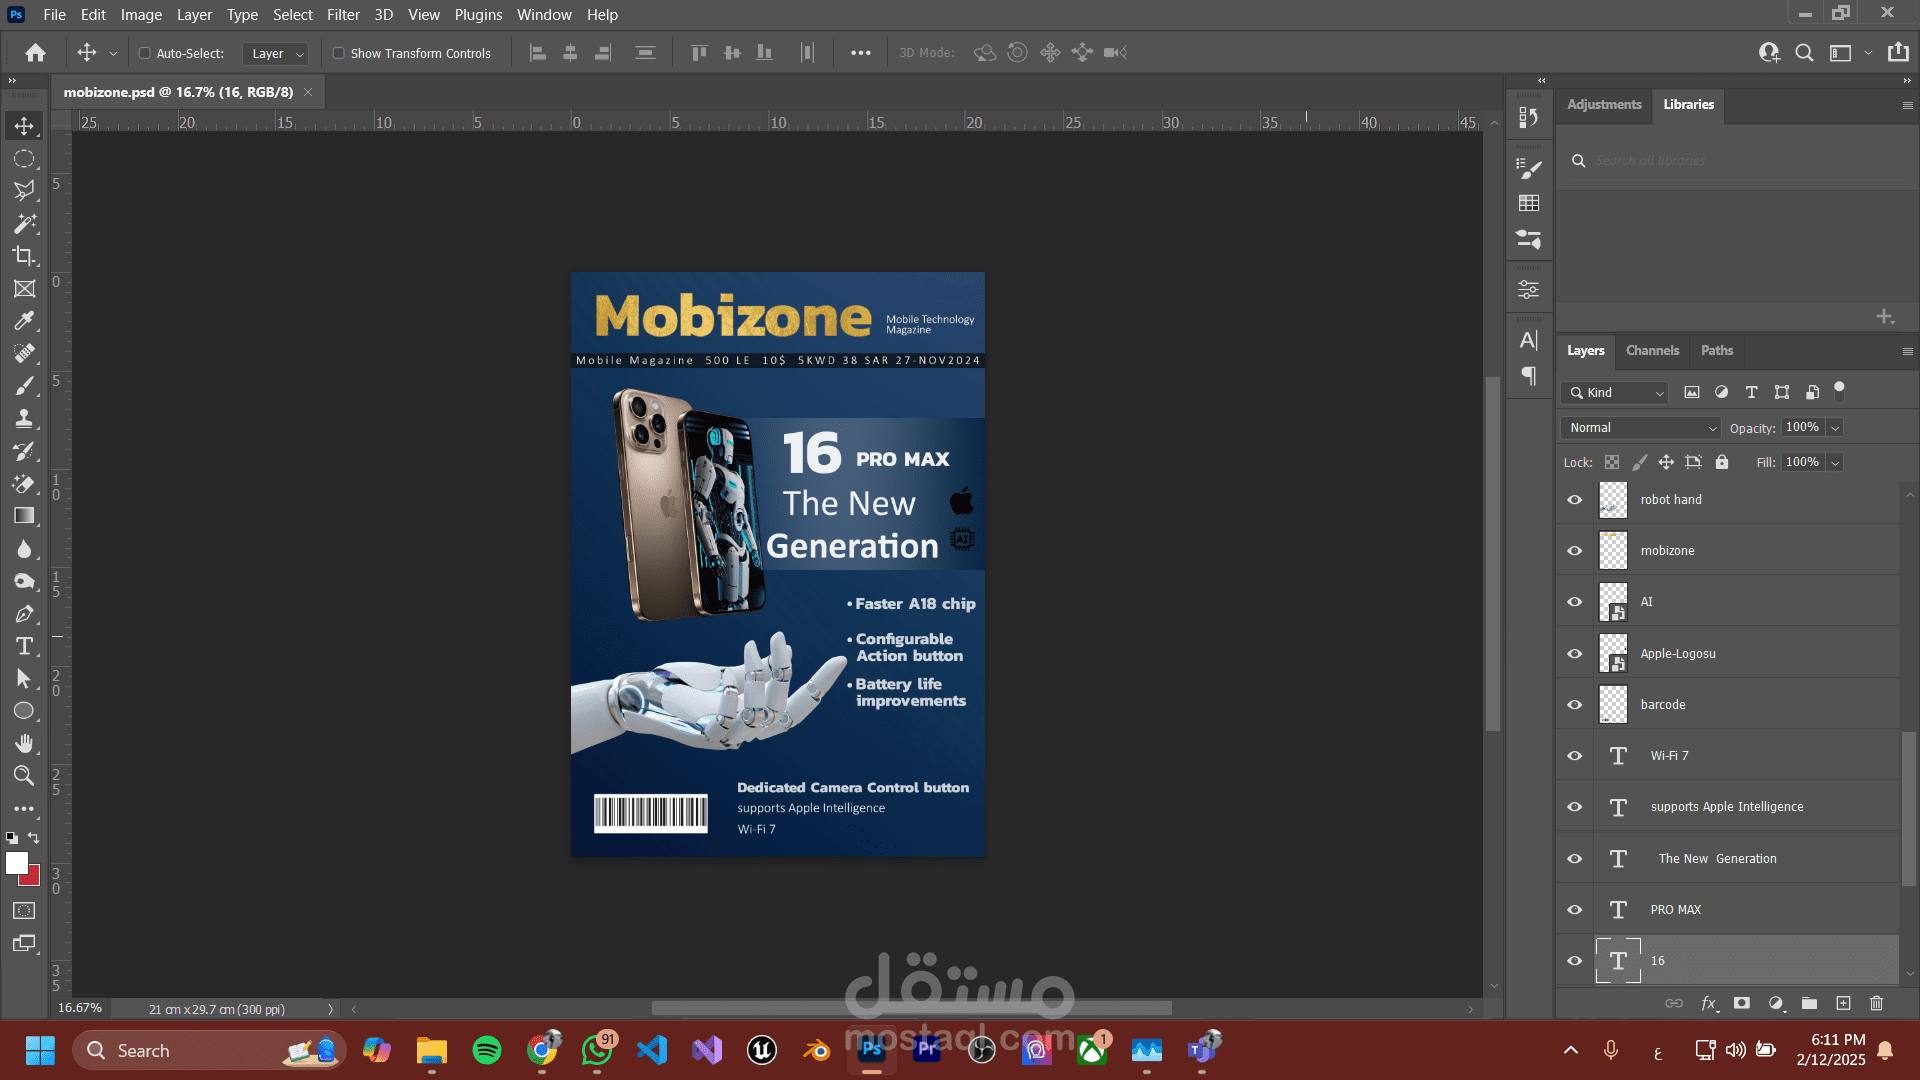Open Spotify from the taskbar
Viewport: 1920px width, 1080px height.
487,1050
